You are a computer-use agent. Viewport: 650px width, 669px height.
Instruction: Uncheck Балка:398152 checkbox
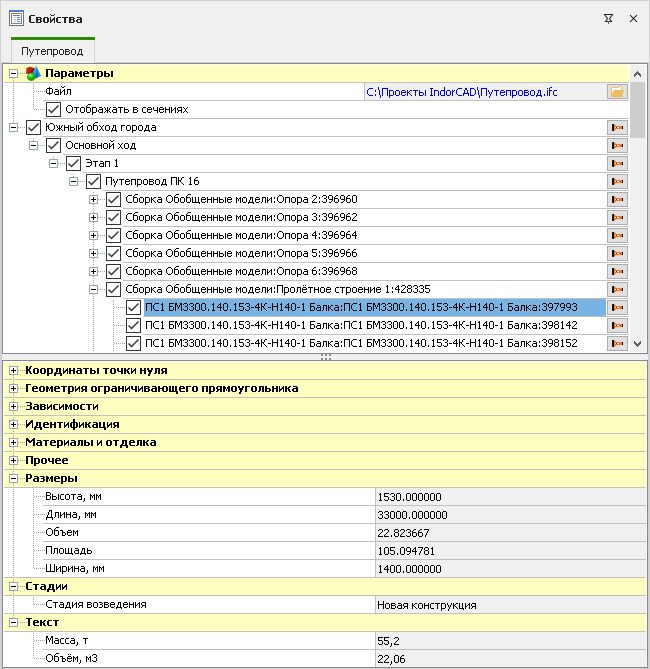(134, 343)
